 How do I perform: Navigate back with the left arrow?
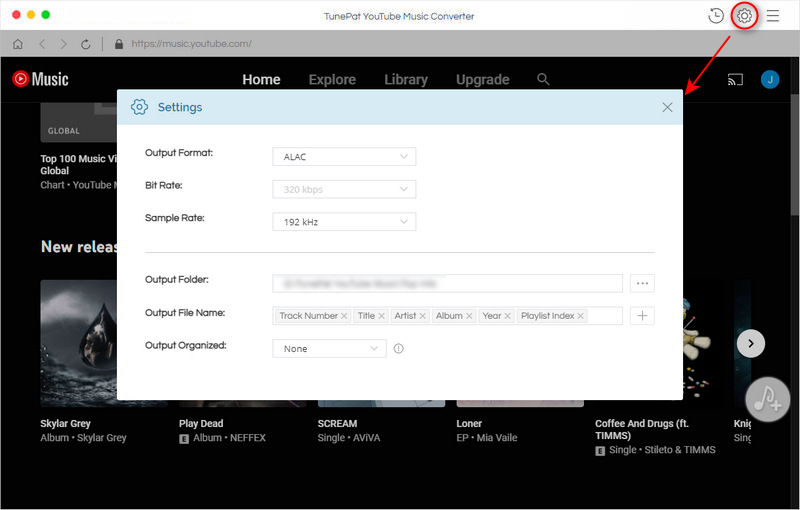tap(42, 44)
